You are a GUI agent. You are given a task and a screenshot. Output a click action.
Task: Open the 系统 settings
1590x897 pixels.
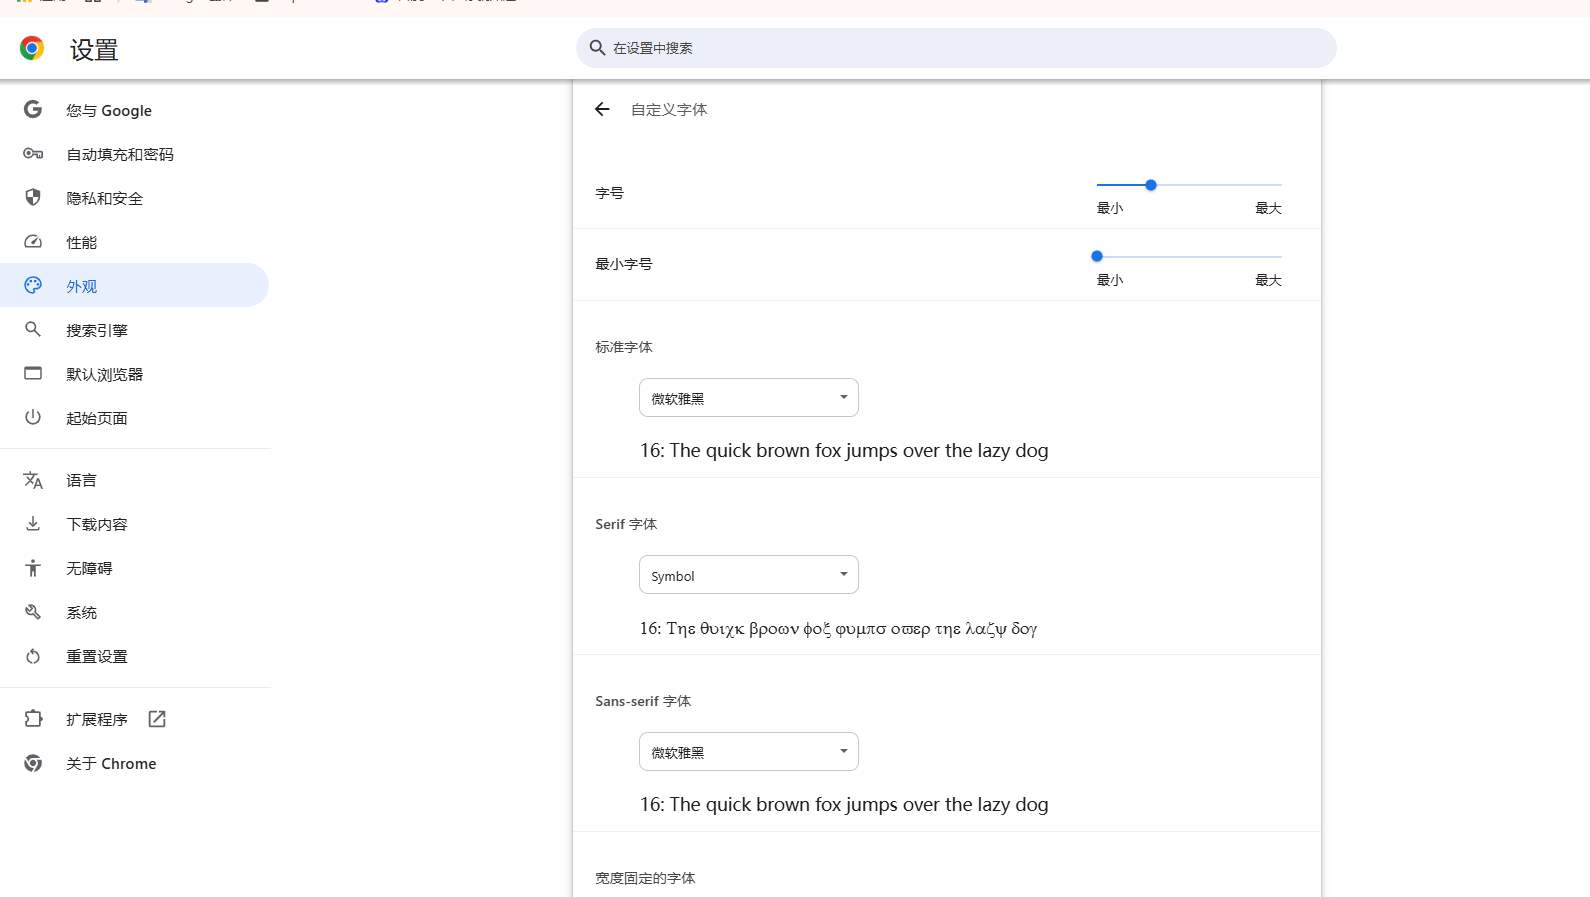tap(135, 612)
